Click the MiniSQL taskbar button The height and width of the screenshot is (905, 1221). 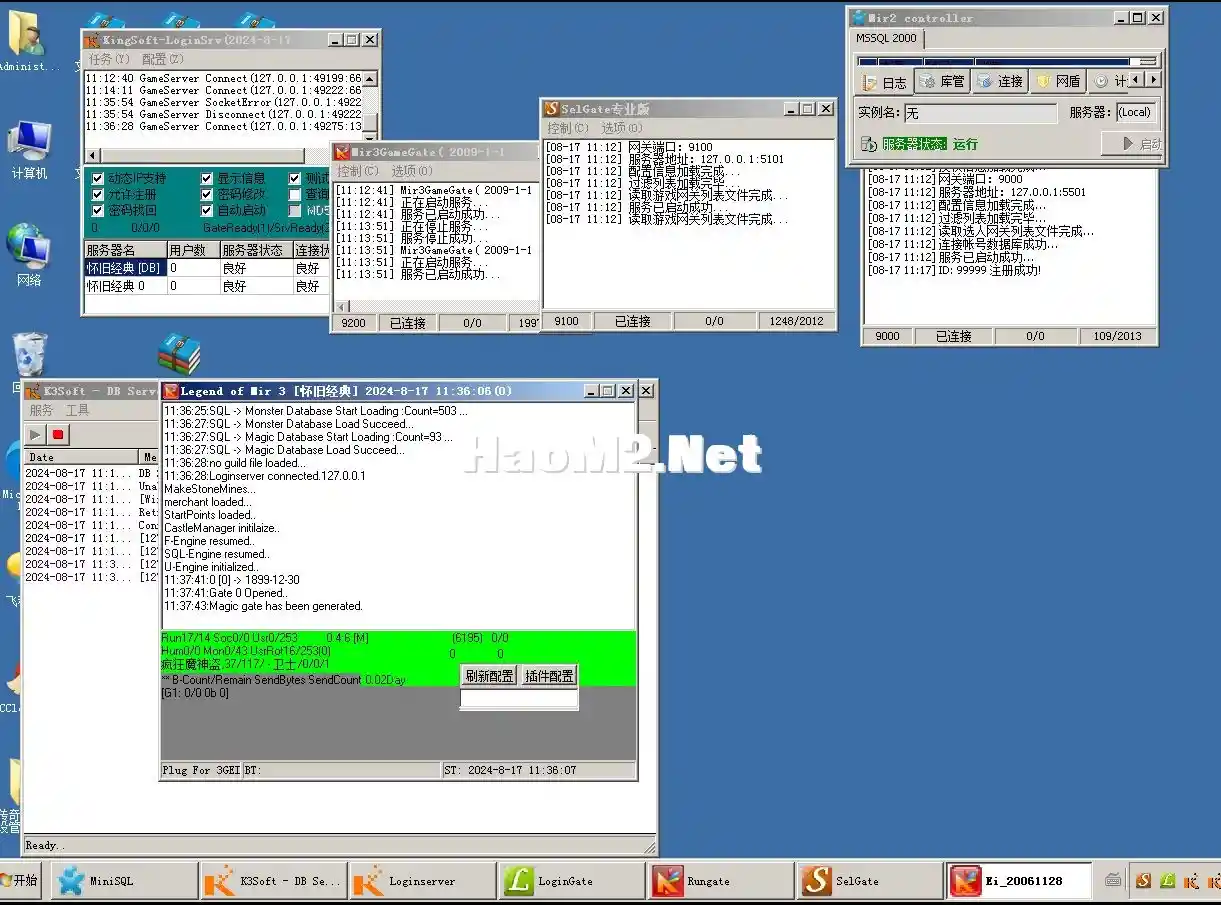[122, 881]
